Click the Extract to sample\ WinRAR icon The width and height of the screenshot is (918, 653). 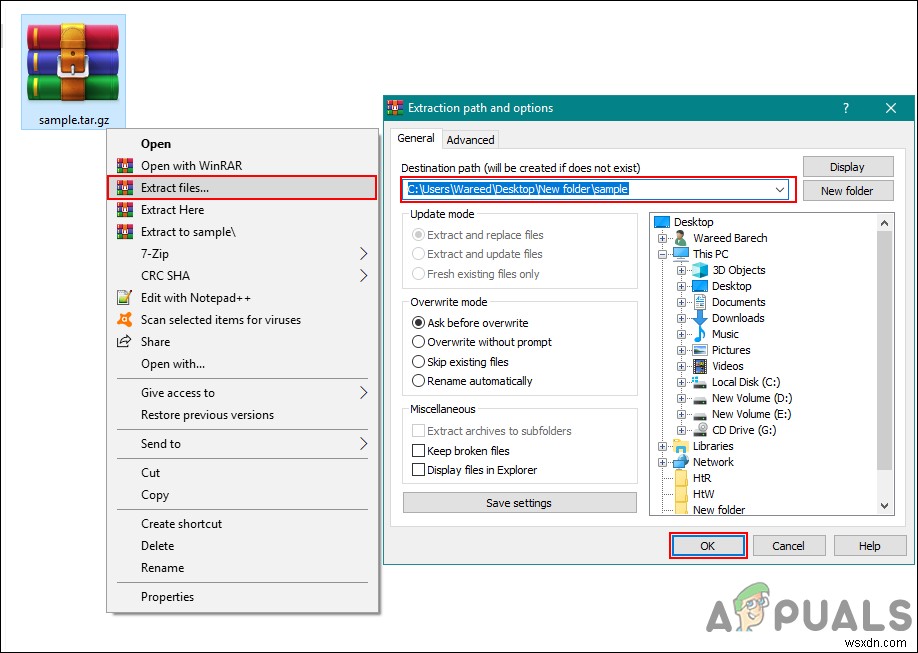[124, 232]
